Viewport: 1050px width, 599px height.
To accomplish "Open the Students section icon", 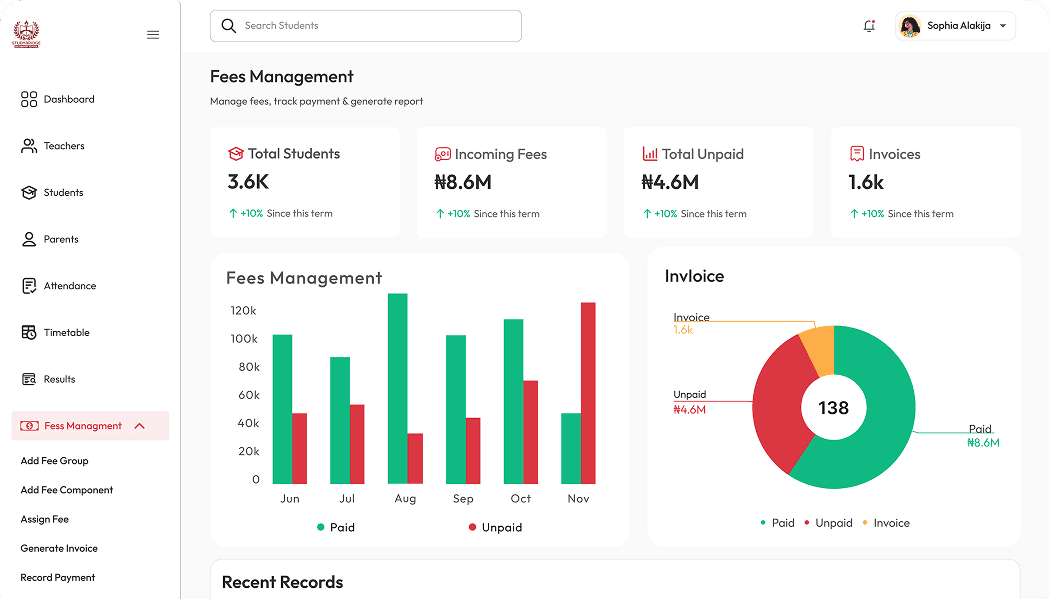I will (x=28, y=192).
